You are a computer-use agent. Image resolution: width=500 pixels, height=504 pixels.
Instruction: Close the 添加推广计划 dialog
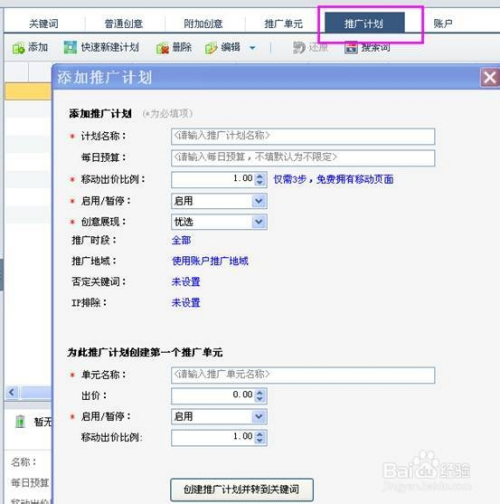(x=490, y=78)
